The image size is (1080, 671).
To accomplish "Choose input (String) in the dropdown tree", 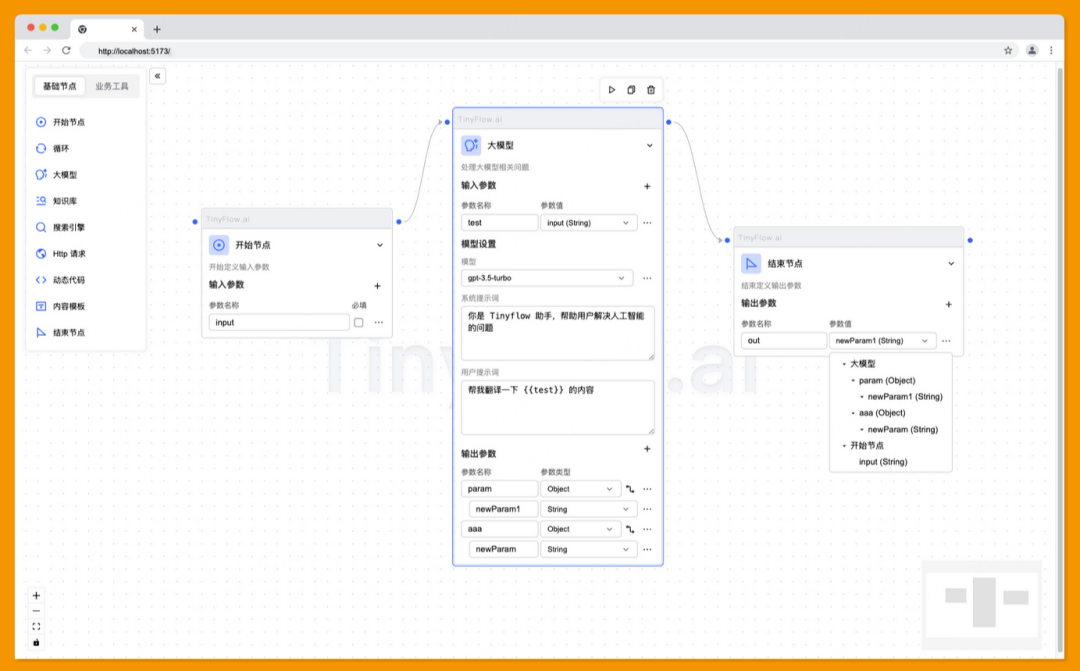I will coord(883,462).
